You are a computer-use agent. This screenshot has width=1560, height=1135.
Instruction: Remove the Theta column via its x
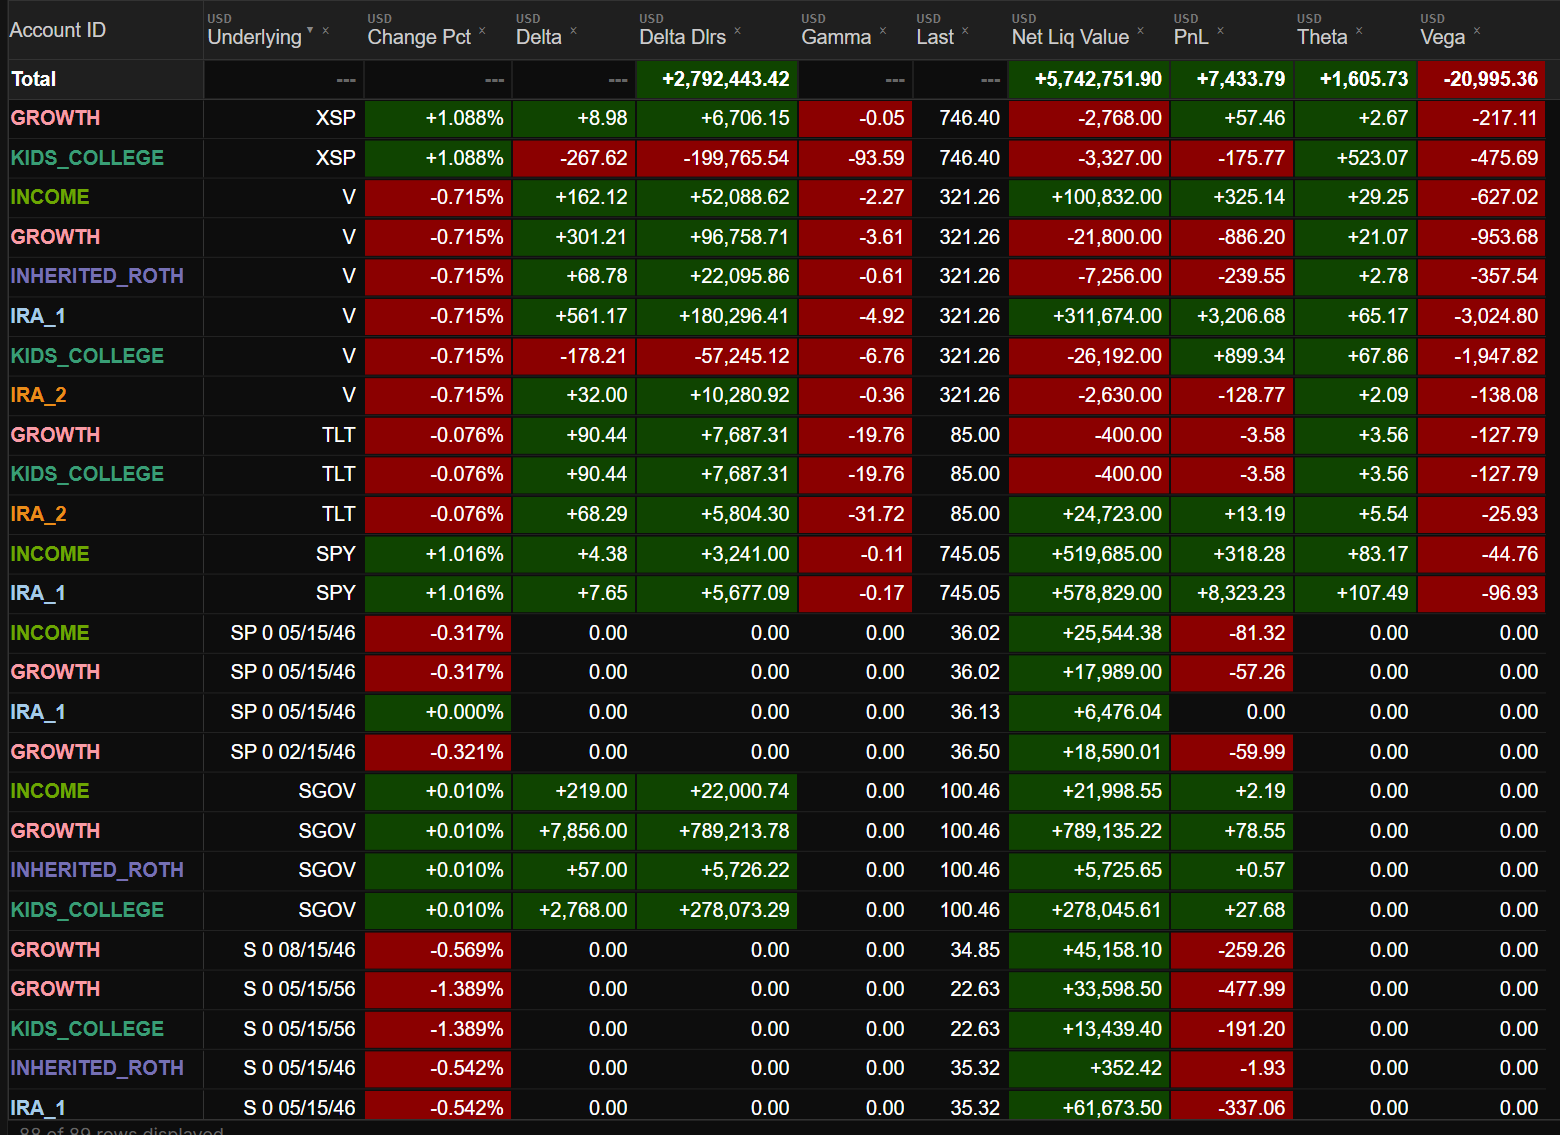click(x=1359, y=31)
